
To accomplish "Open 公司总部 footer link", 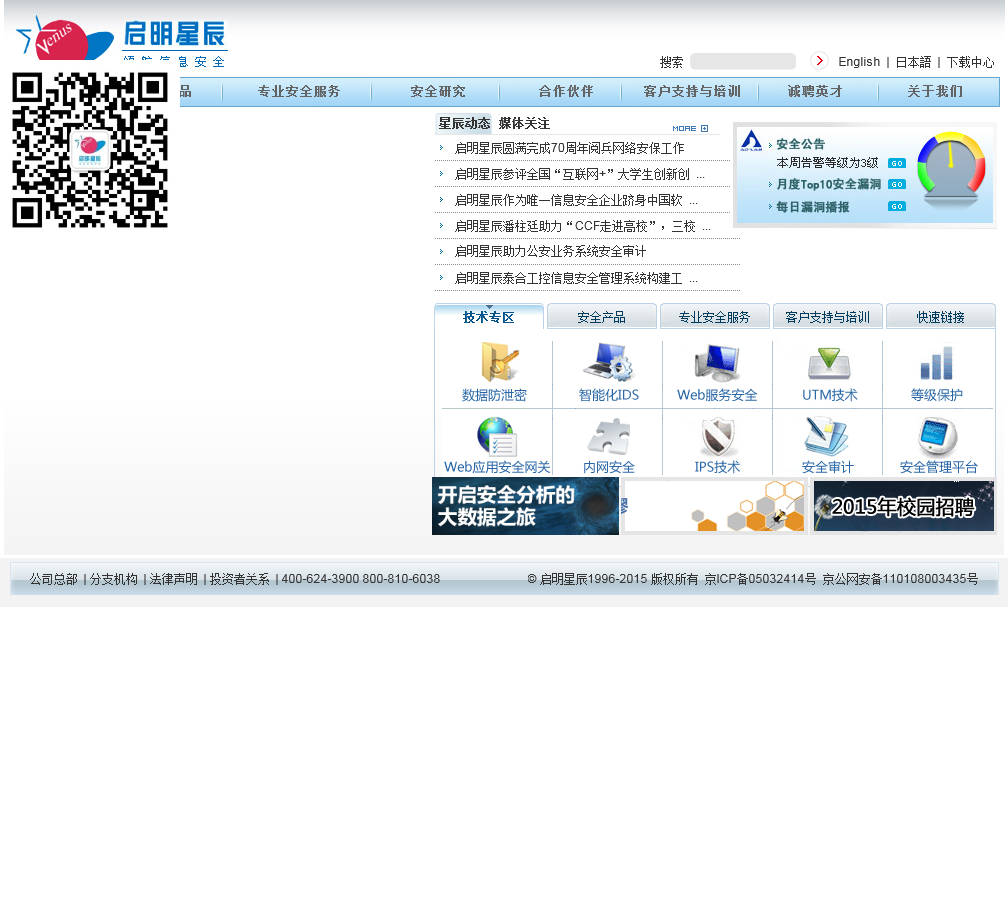I will (x=53, y=579).
